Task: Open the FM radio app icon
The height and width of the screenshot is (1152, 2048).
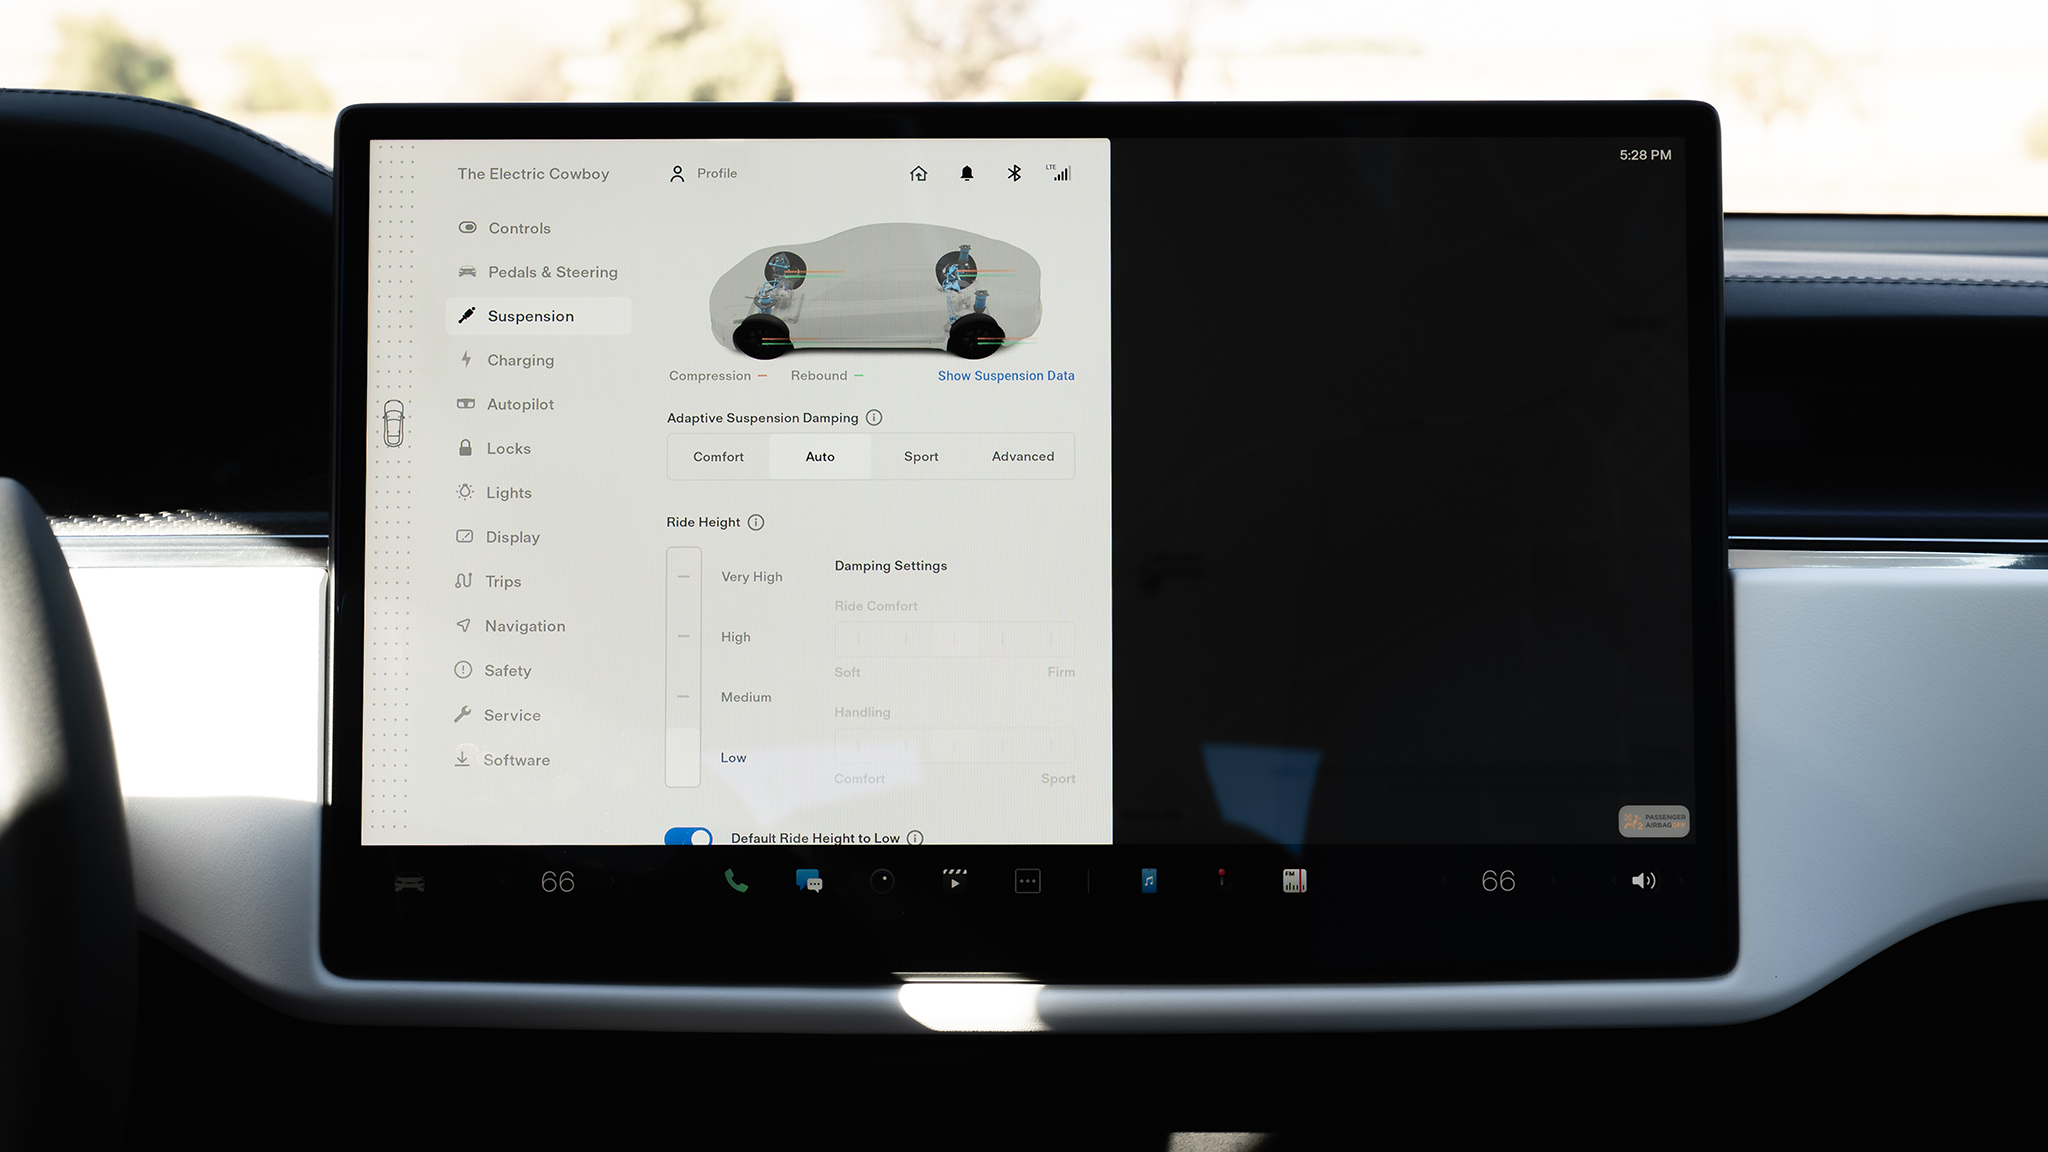Action: click(1294, 880)
